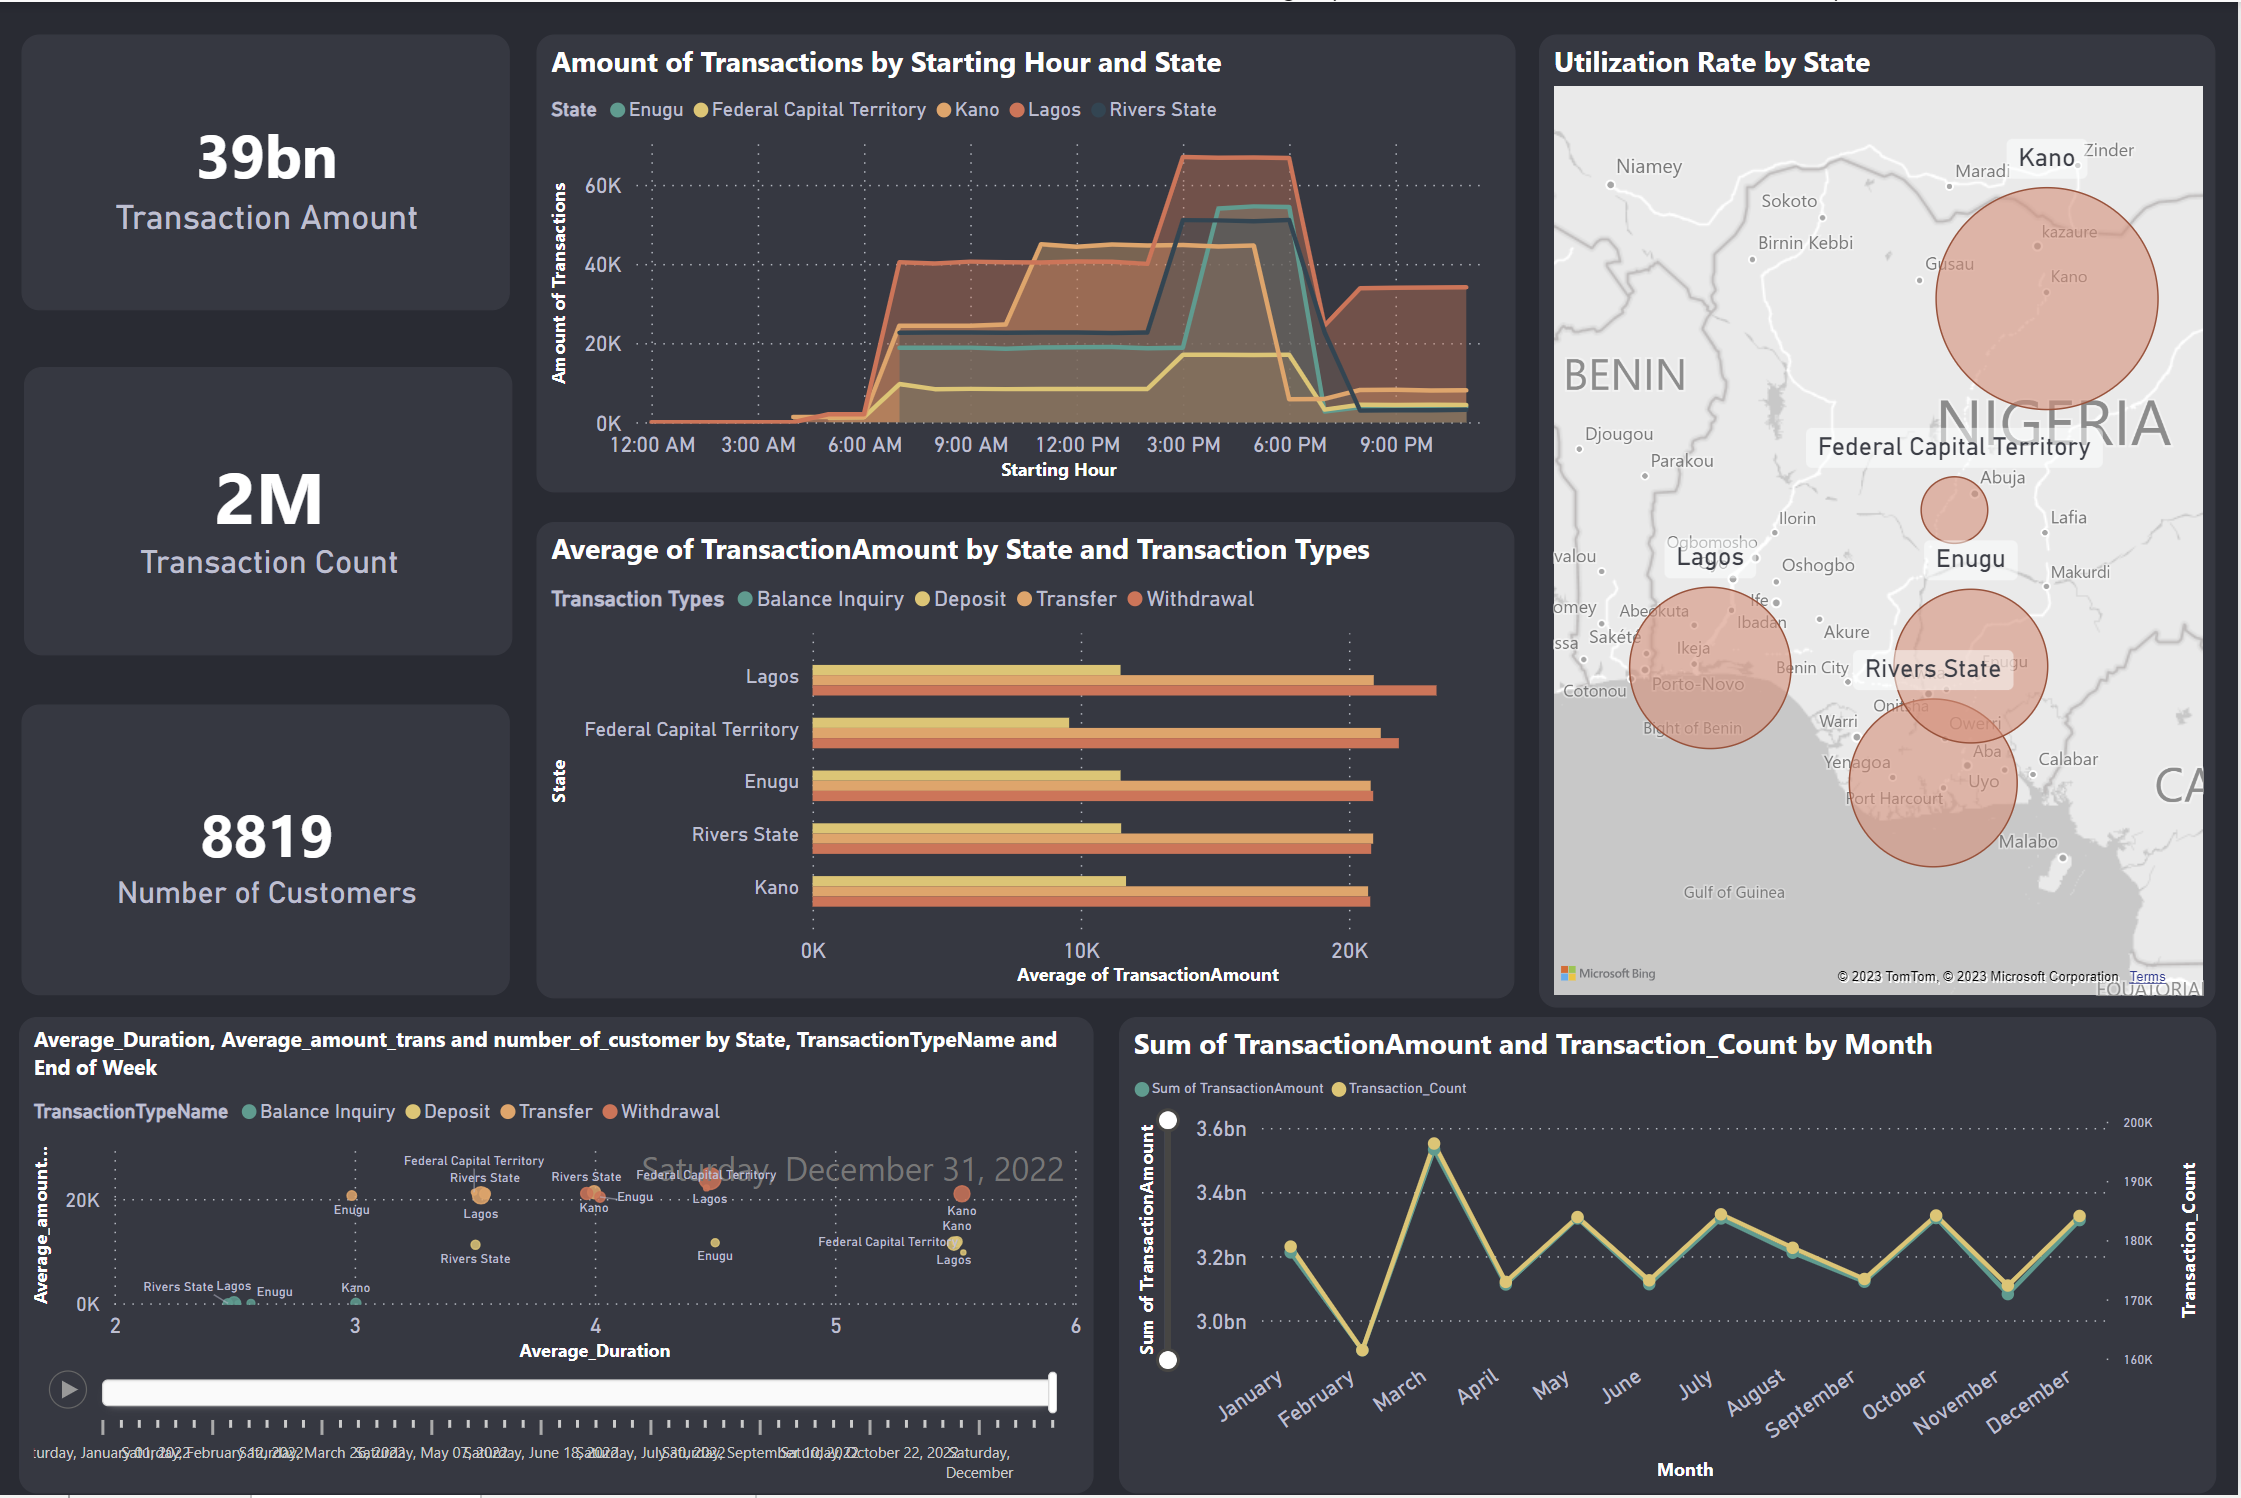Click the February low data point
Screen dimensions: 2241x1498
pos(1362,1350)
